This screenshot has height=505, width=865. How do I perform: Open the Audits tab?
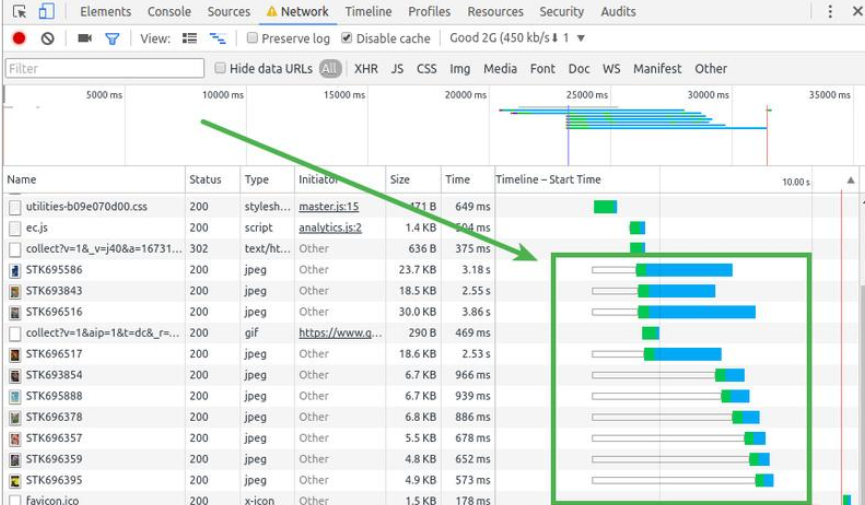click(618, 12)
